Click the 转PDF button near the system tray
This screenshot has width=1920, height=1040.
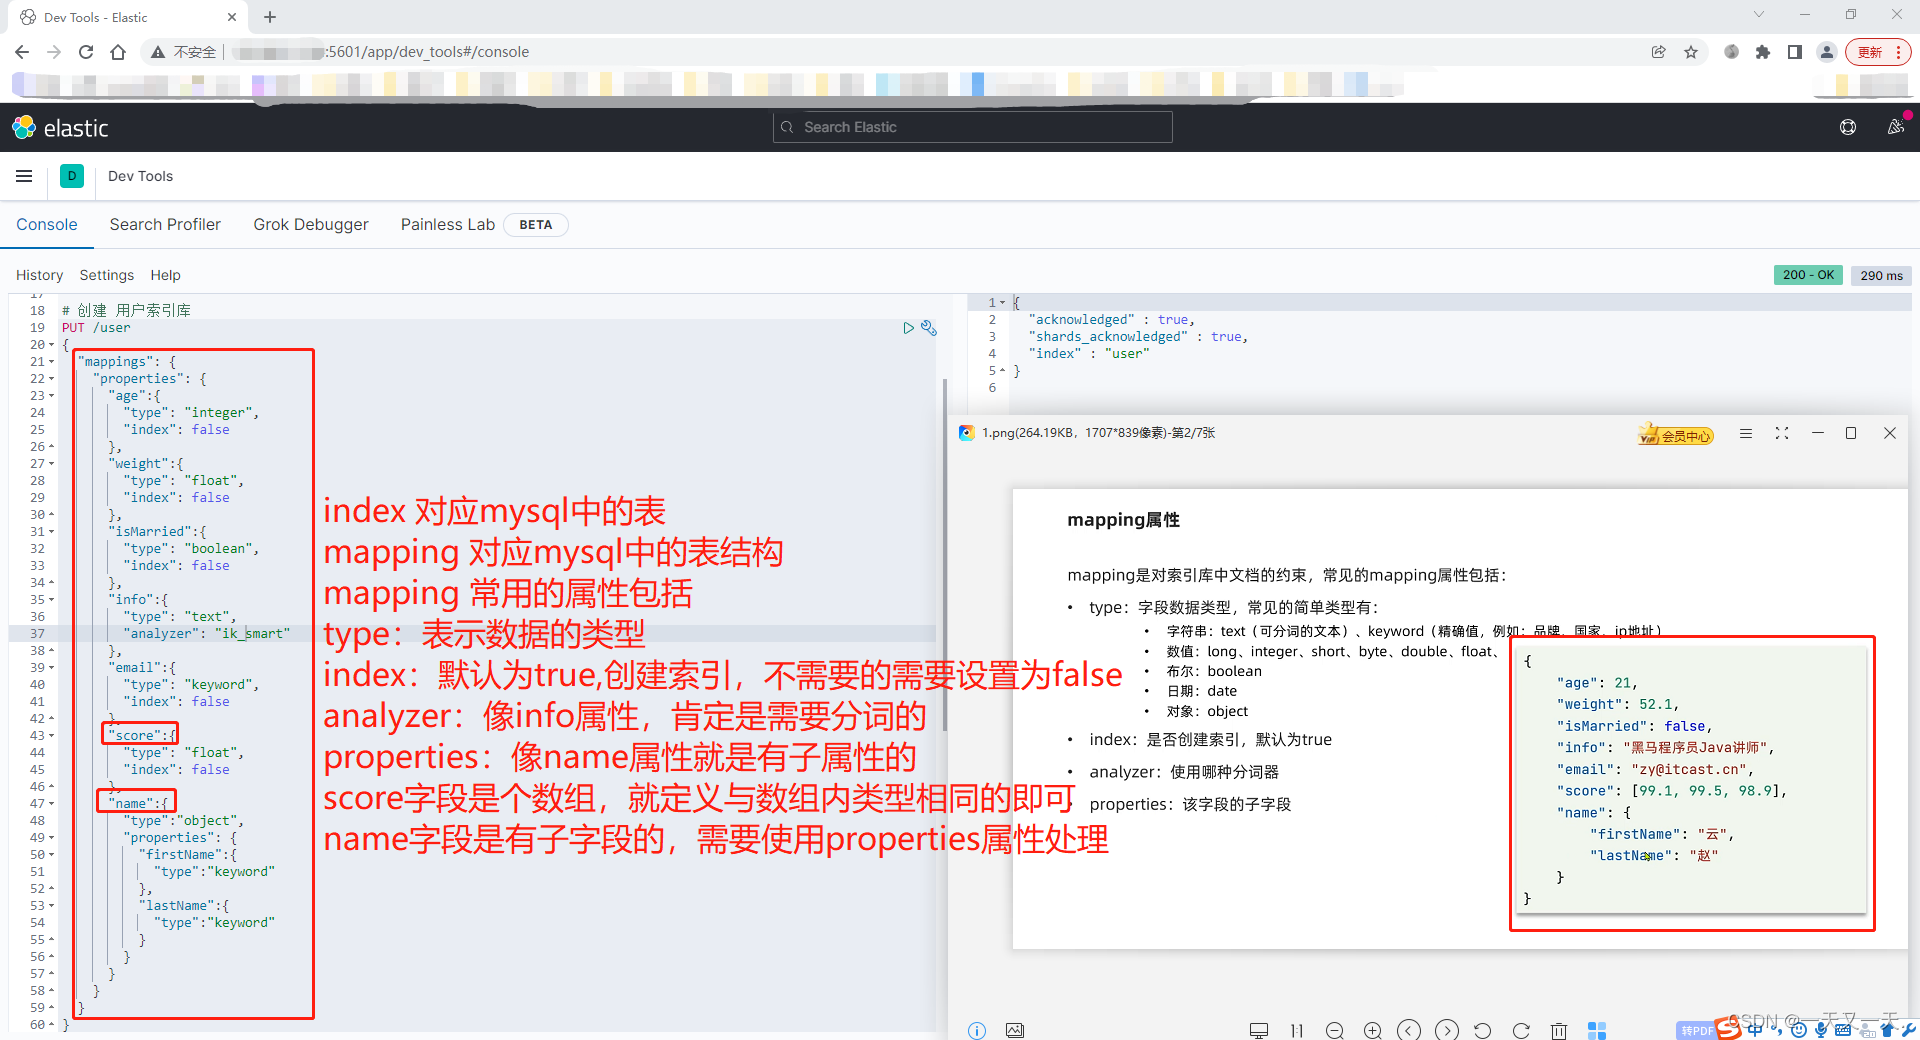click(1697, 1030)
